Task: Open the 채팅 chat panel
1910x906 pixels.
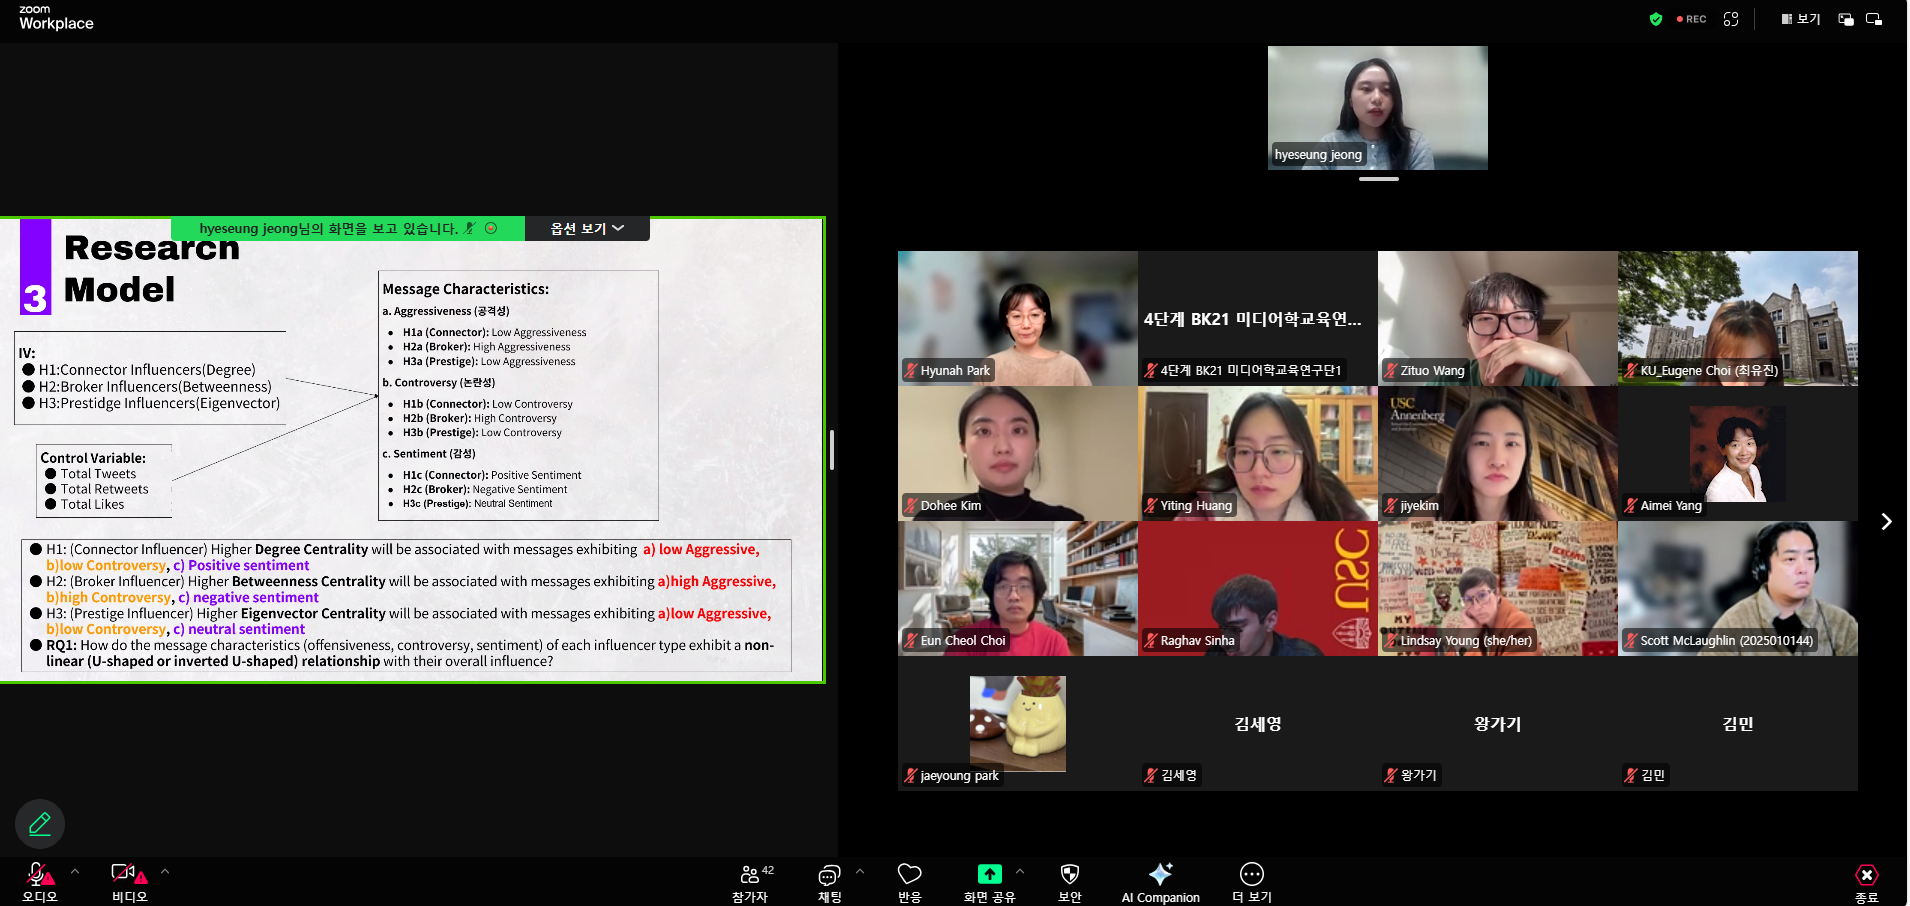Action: click(x=829, y=882)
